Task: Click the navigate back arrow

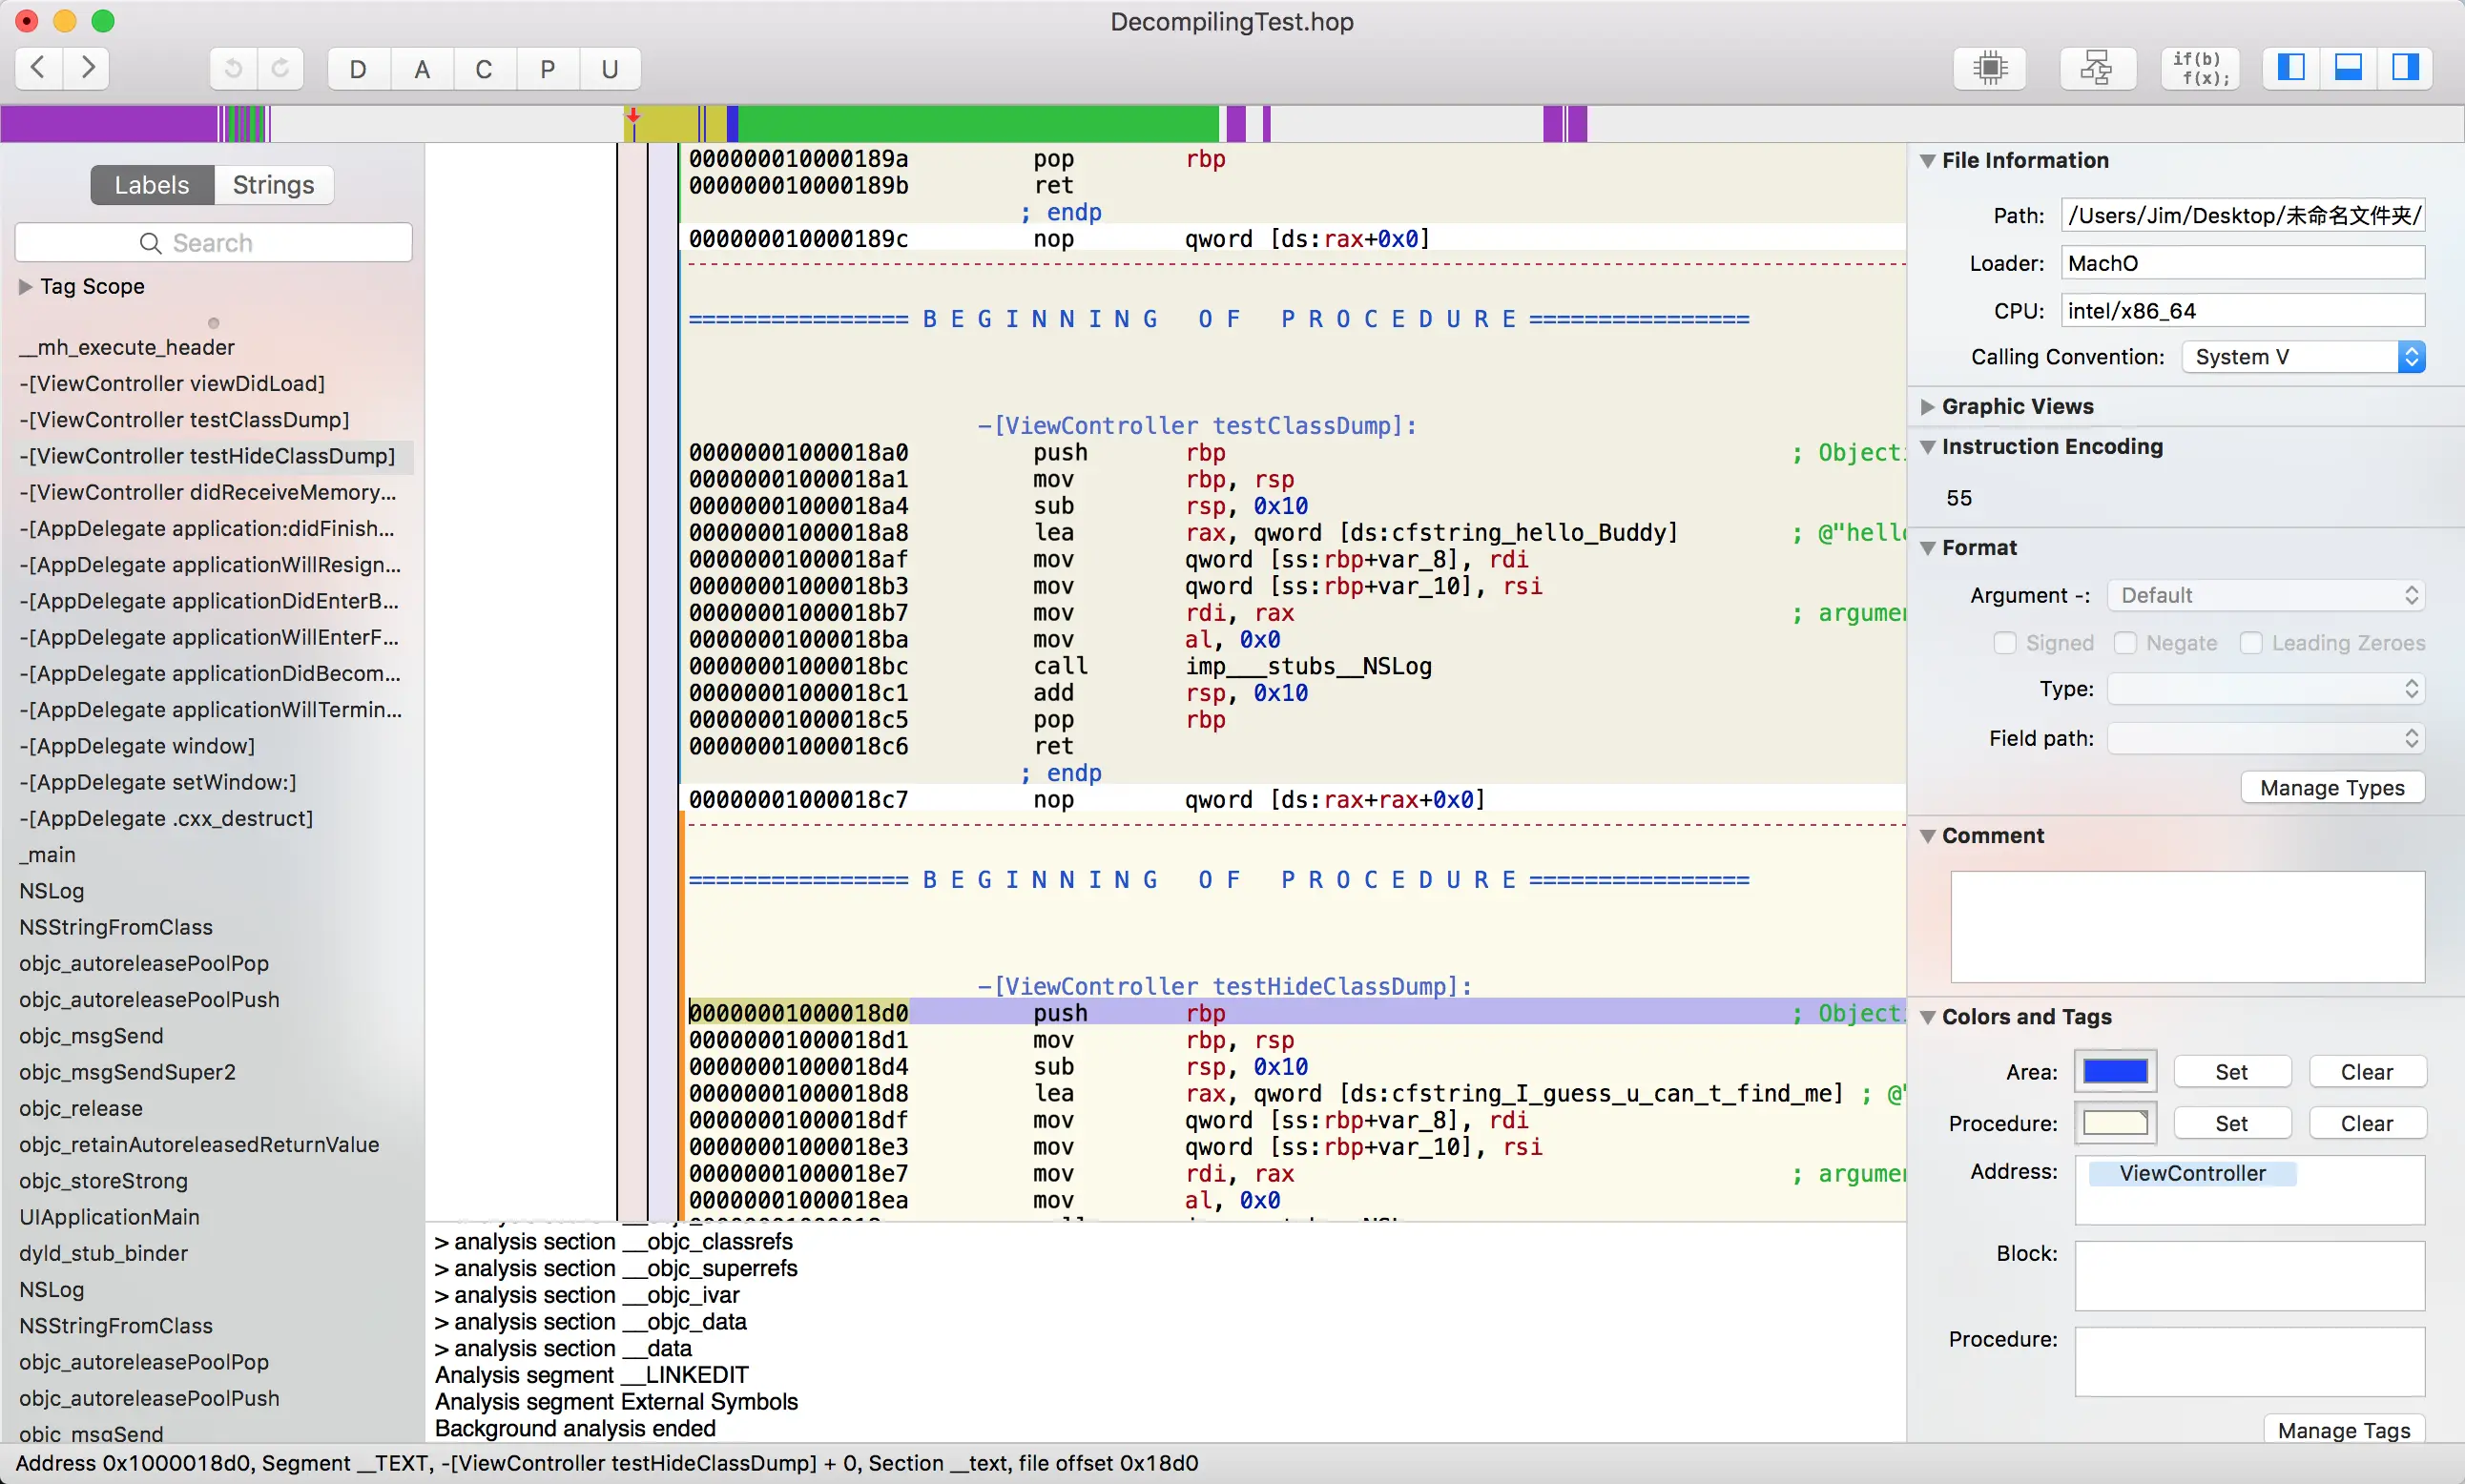Action: point(39,68)
